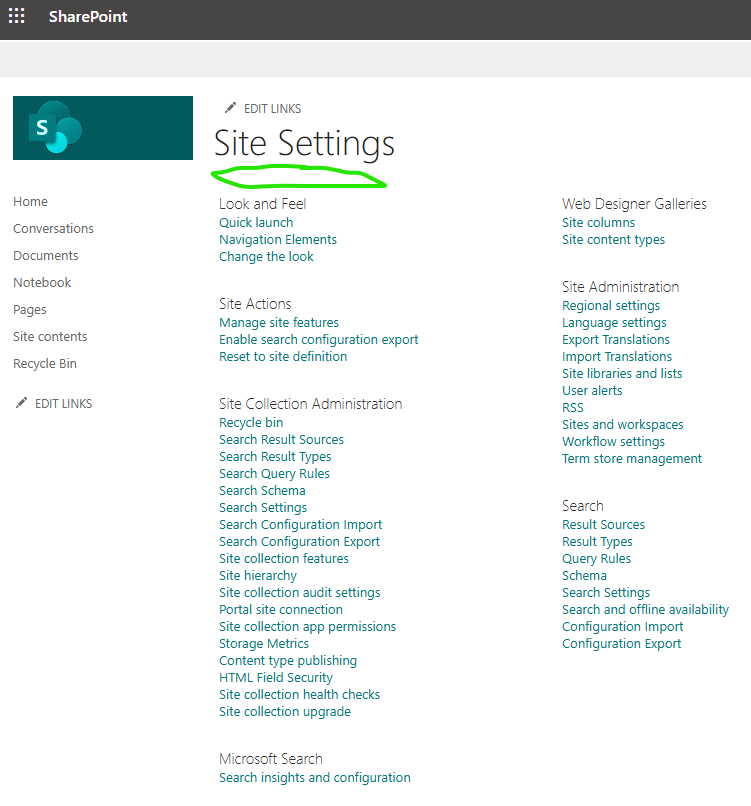This screenshot has height=806, width=751.
Task: Click Change the look
Action: [x=266, y=257]
